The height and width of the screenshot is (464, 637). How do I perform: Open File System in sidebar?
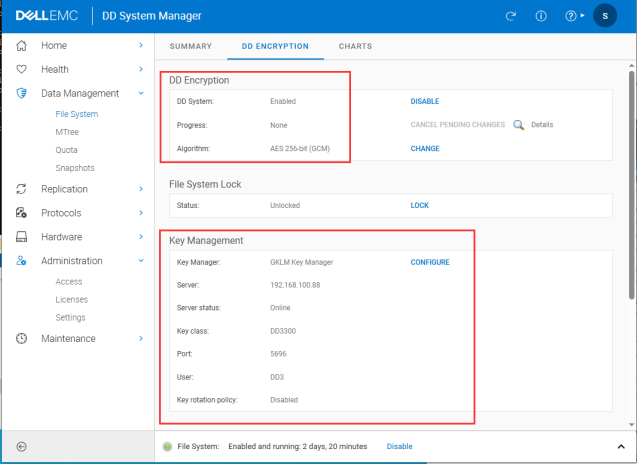coord(77,114)
